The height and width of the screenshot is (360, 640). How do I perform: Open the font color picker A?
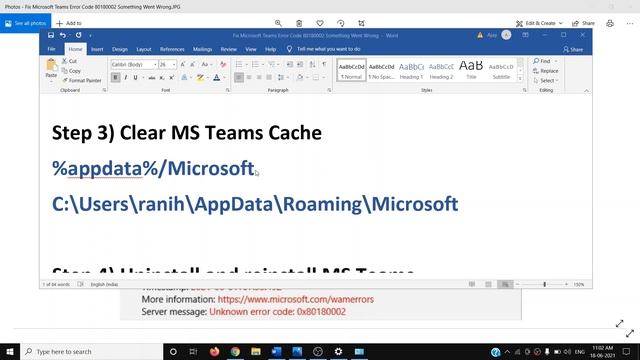[x=217, y=78]
